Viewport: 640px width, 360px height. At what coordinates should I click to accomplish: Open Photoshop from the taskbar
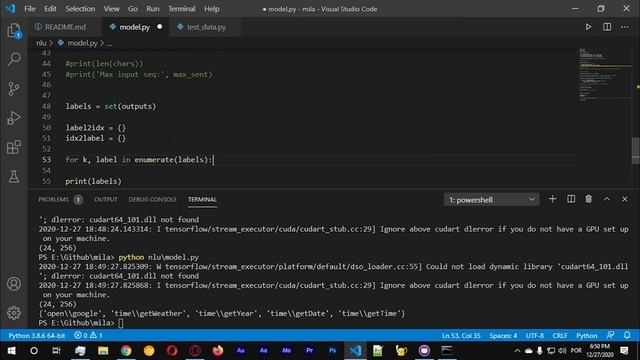pyautogui.click(x=333, y=351)
